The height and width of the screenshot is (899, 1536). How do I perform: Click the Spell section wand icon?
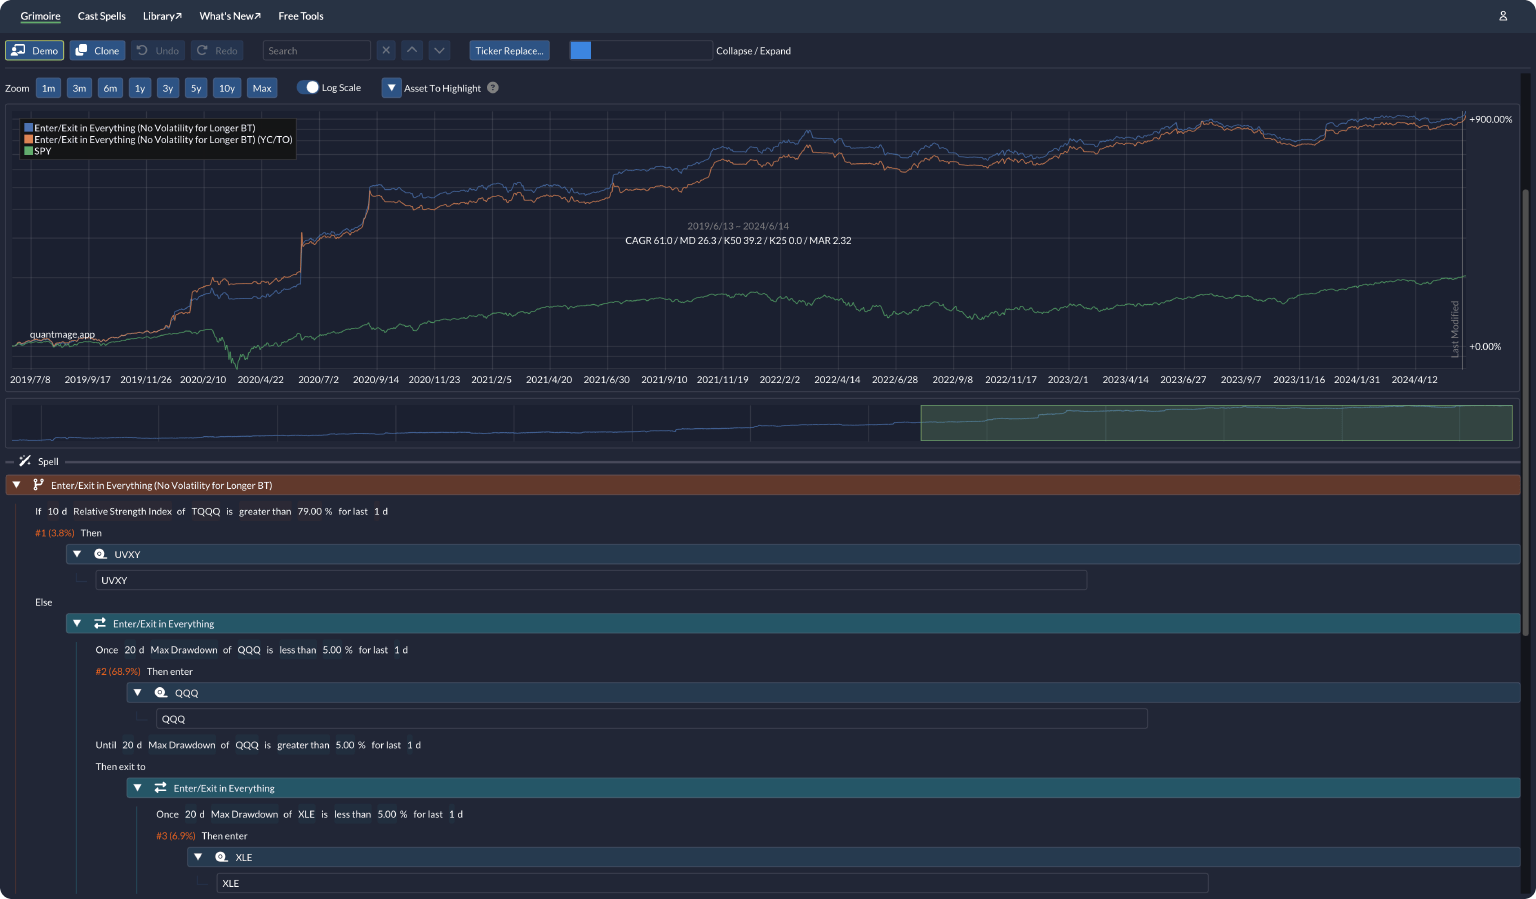click(25, 461)
